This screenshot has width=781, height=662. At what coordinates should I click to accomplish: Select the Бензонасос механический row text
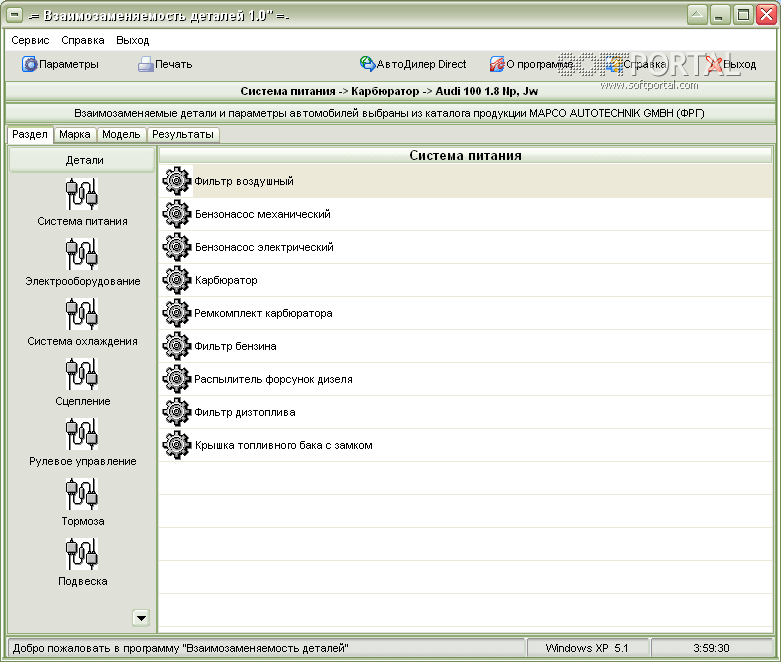(x=262, y=214)
